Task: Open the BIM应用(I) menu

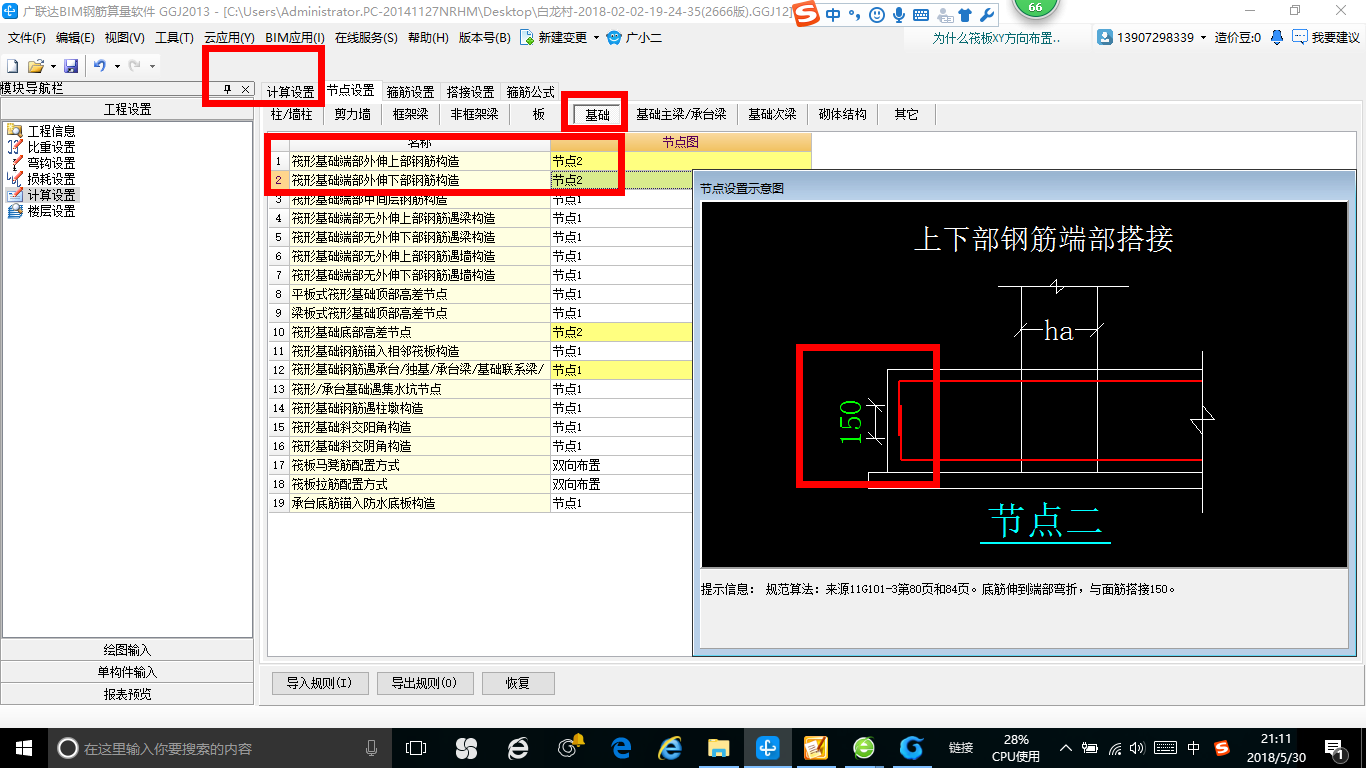Action: point(294,38)
